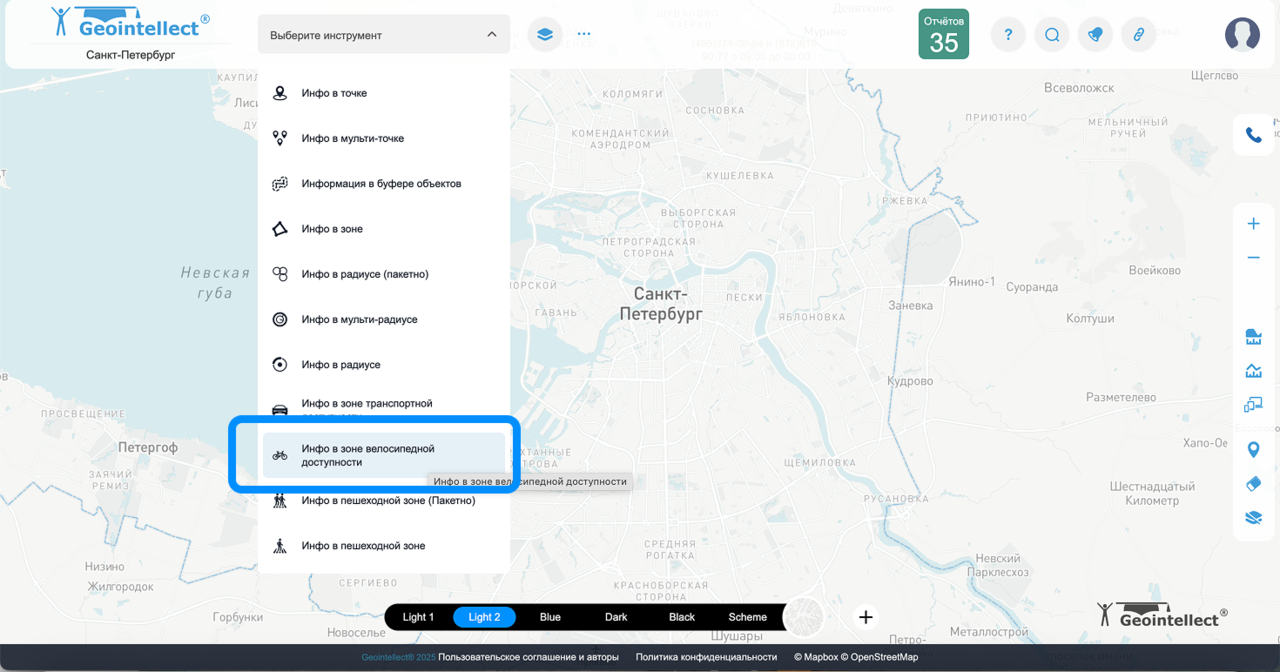Click the help question mark icon

point(1008,35)
